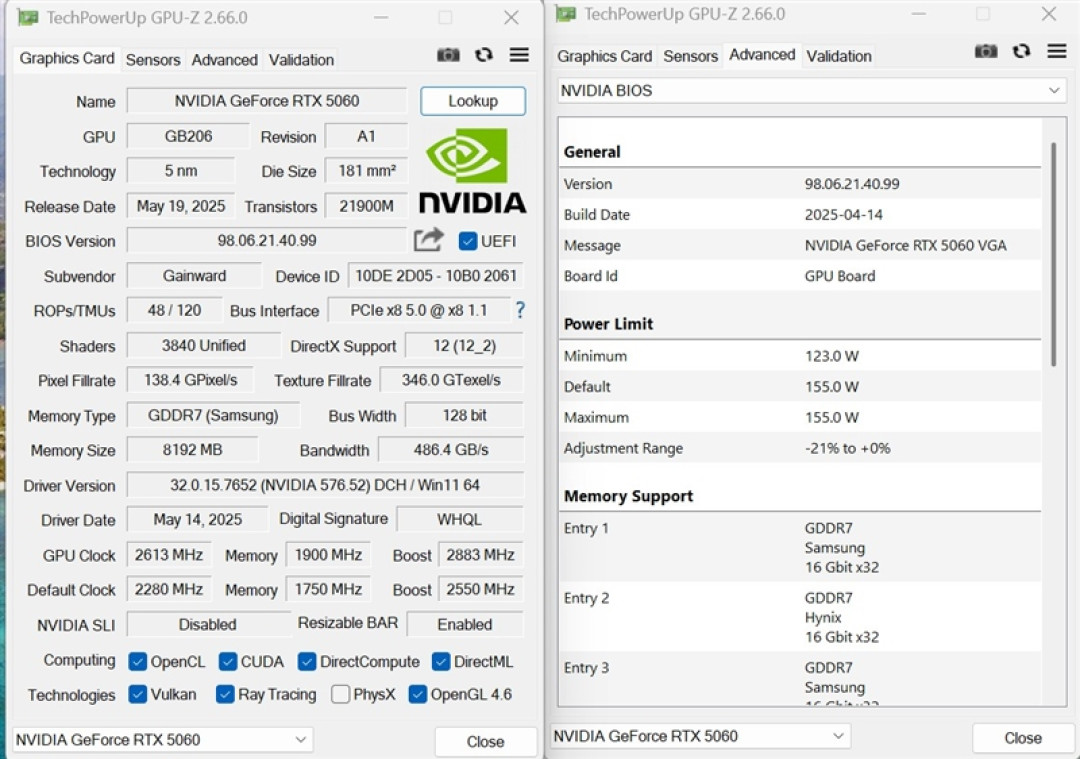Viewport: 1080px width, 759px height.
Task: Click the NVIDIA logo image
Action: click(x=472, y=175)
